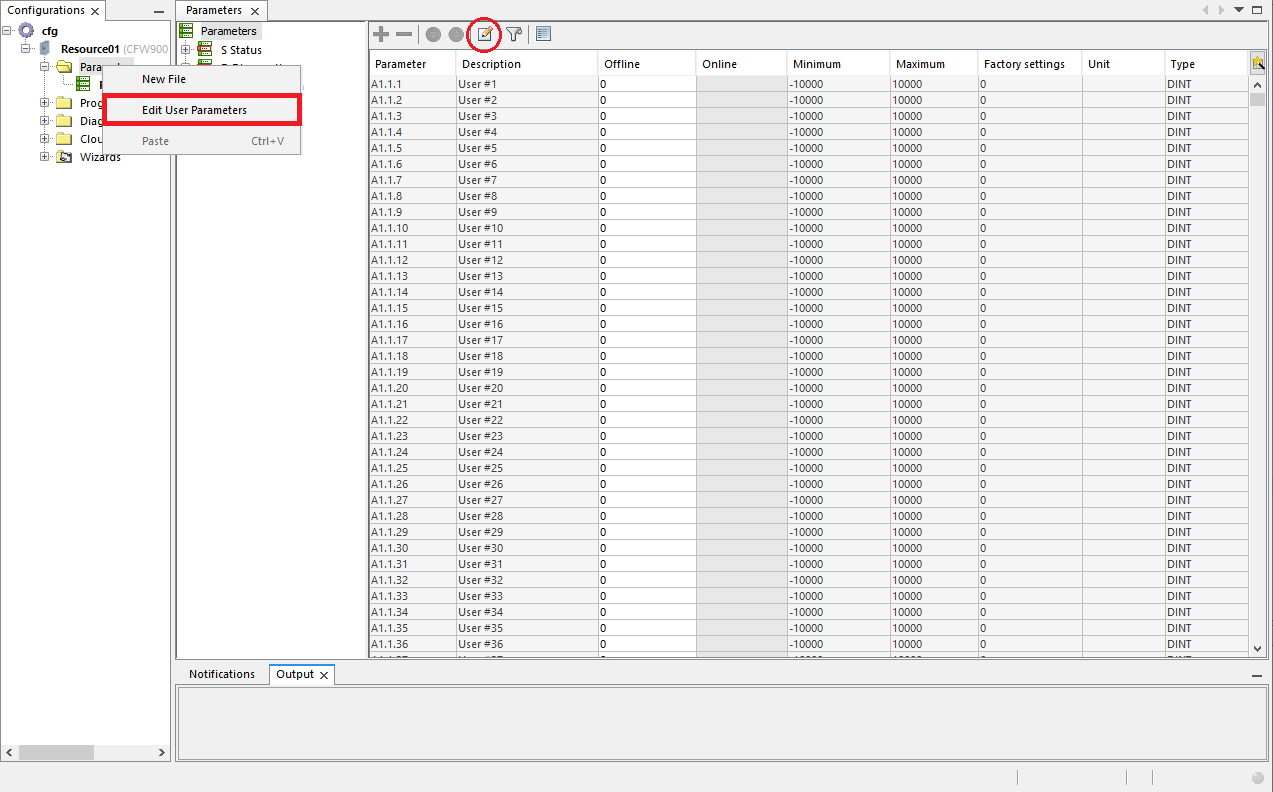Switch to the Configurations tab

pos(44,10)
